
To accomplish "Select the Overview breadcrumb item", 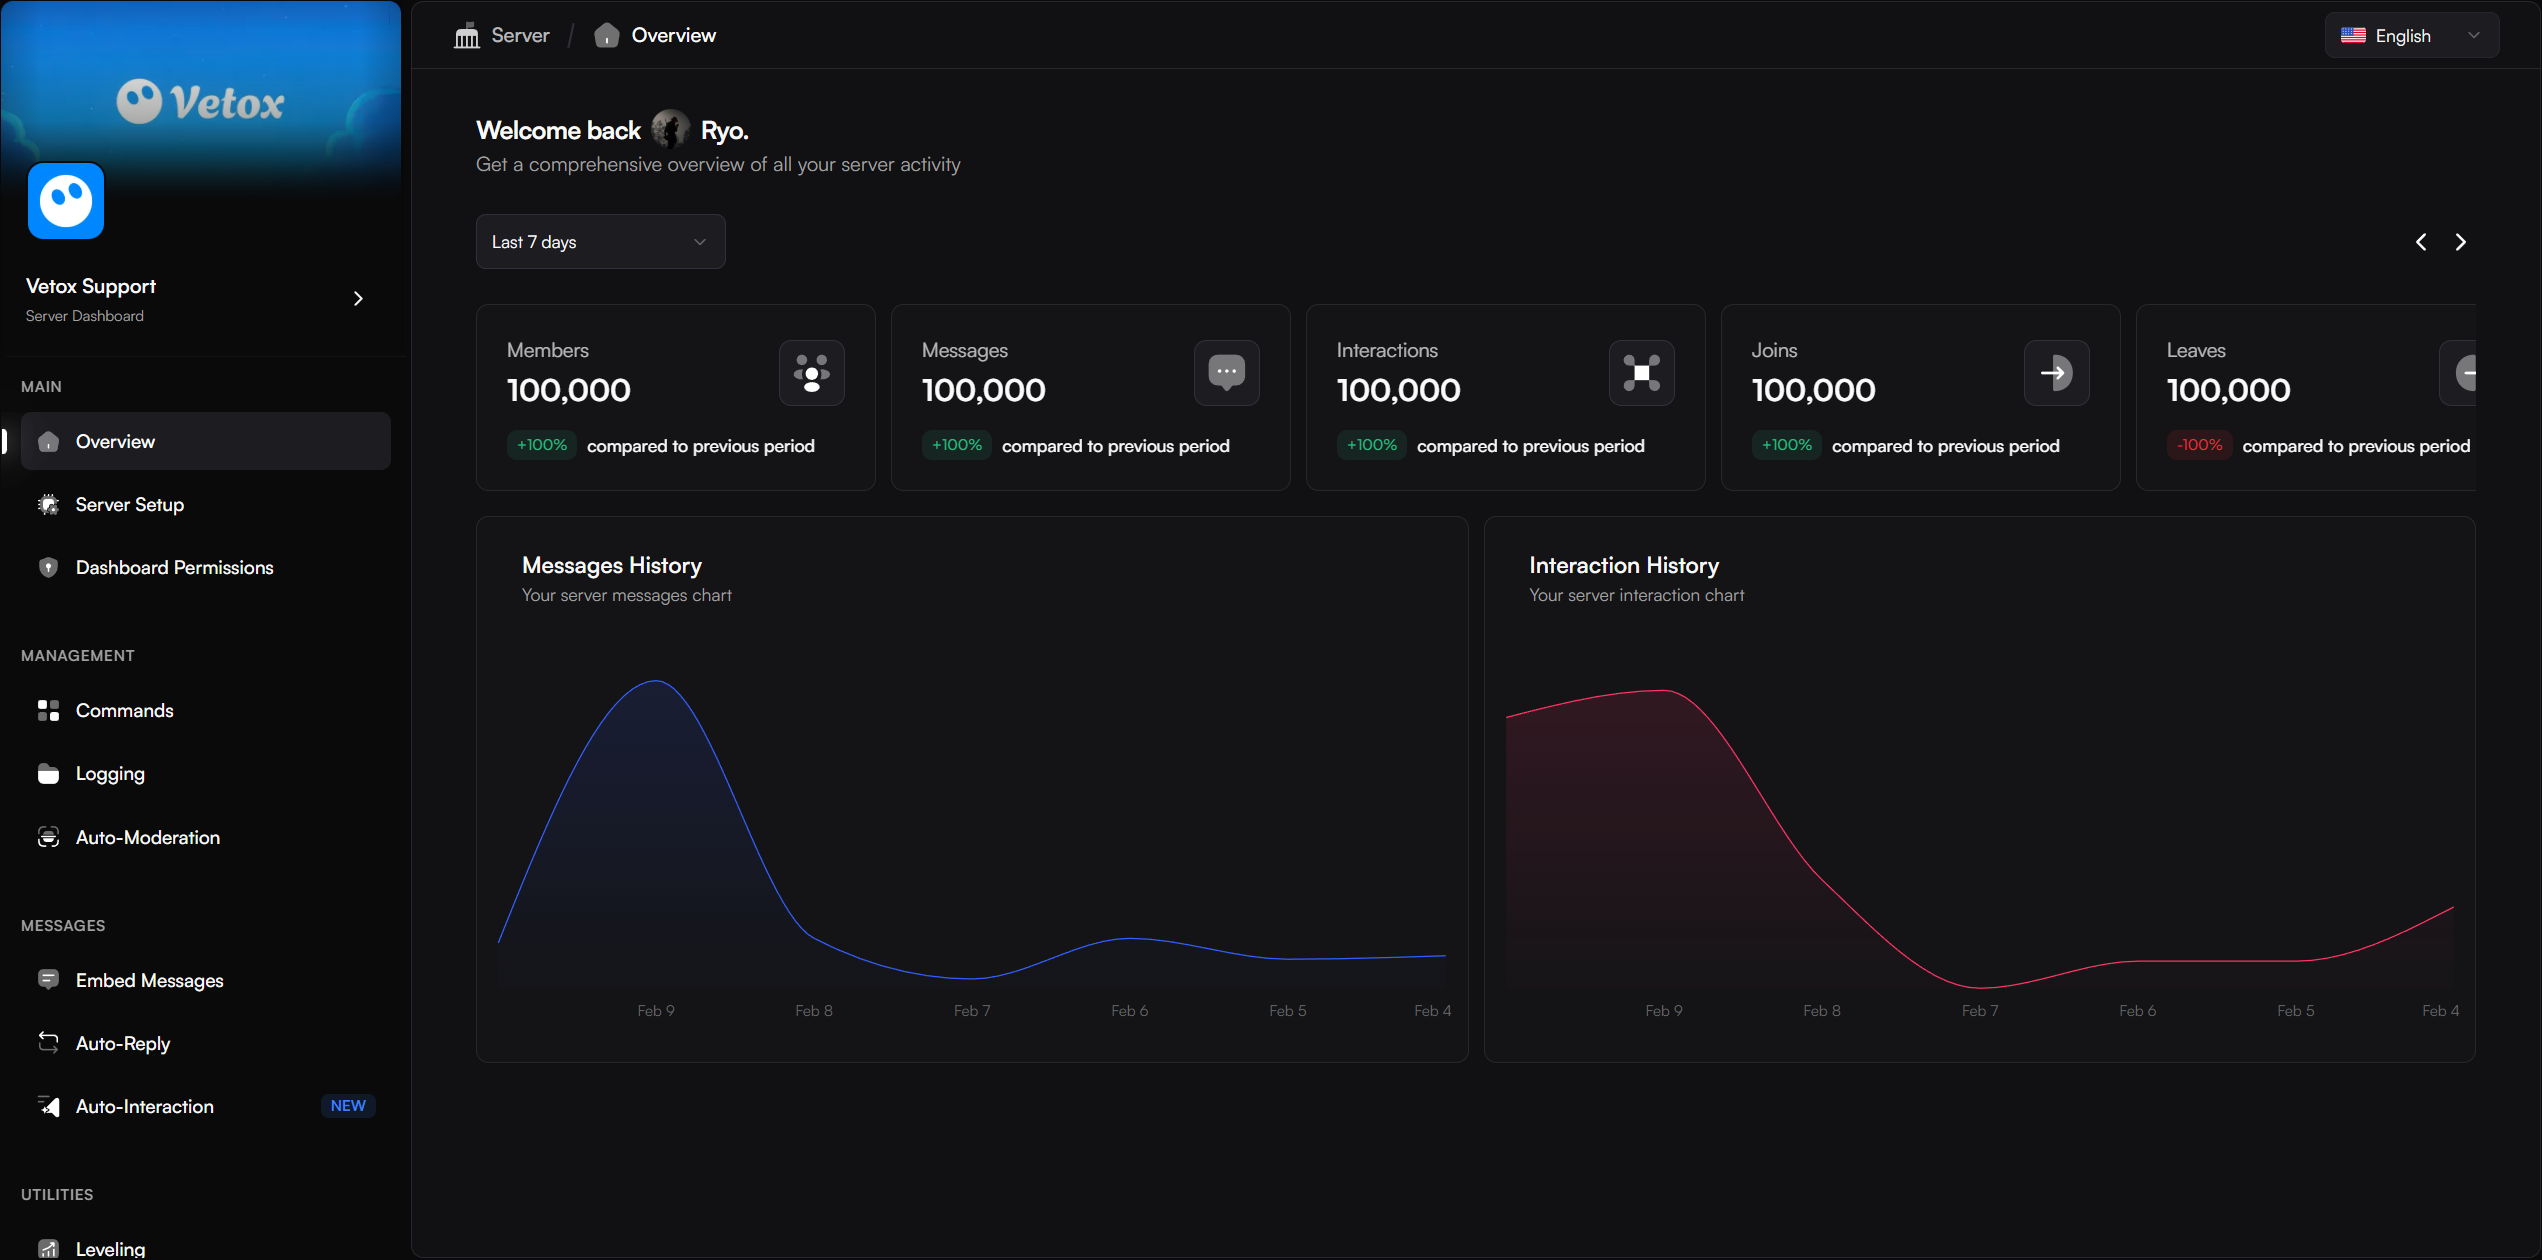I will point(672,34).
